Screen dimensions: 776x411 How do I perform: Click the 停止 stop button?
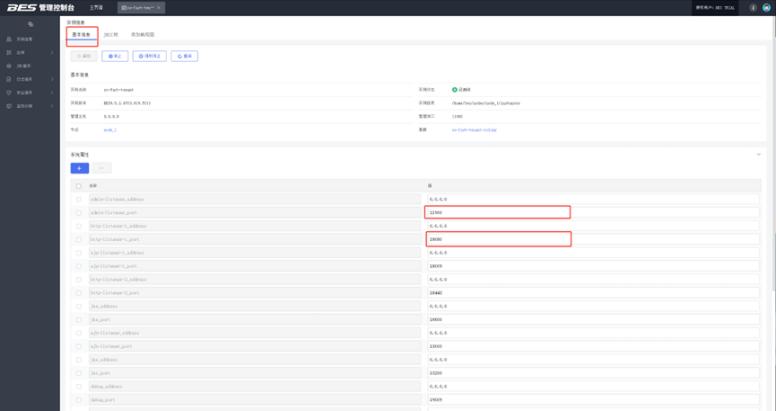(x=115, y=56)
